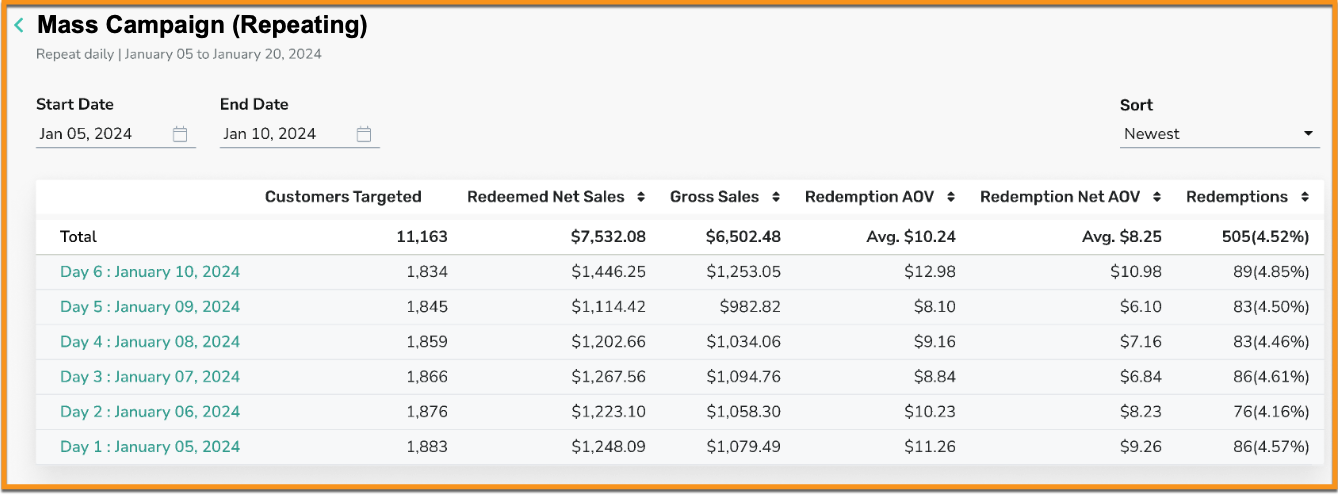Open the Start Date calendar icon
1338x498 pixels.
180,134
